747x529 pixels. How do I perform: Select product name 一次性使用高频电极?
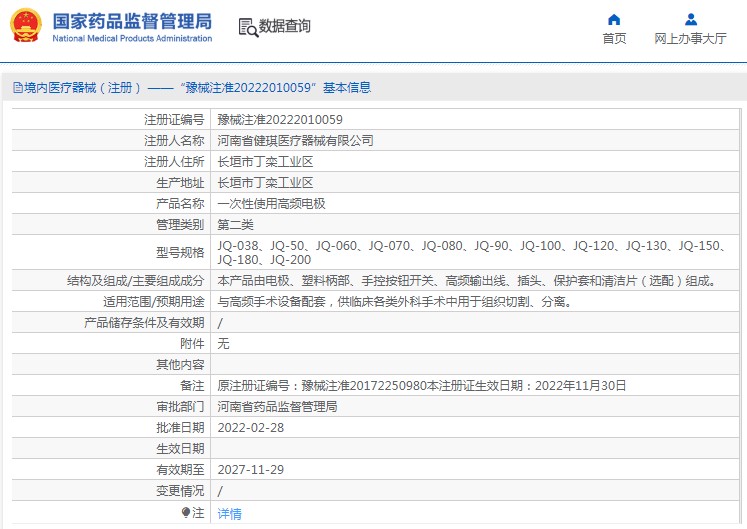coord(271,203)
